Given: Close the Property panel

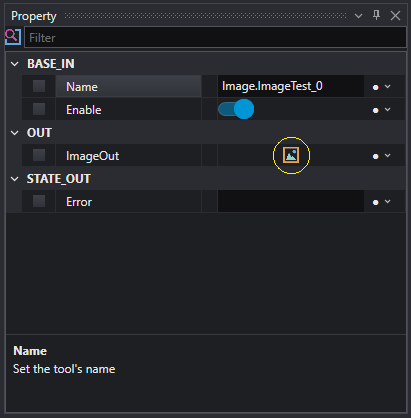Looking at the screenshot, I should click(x=396, y=16).
